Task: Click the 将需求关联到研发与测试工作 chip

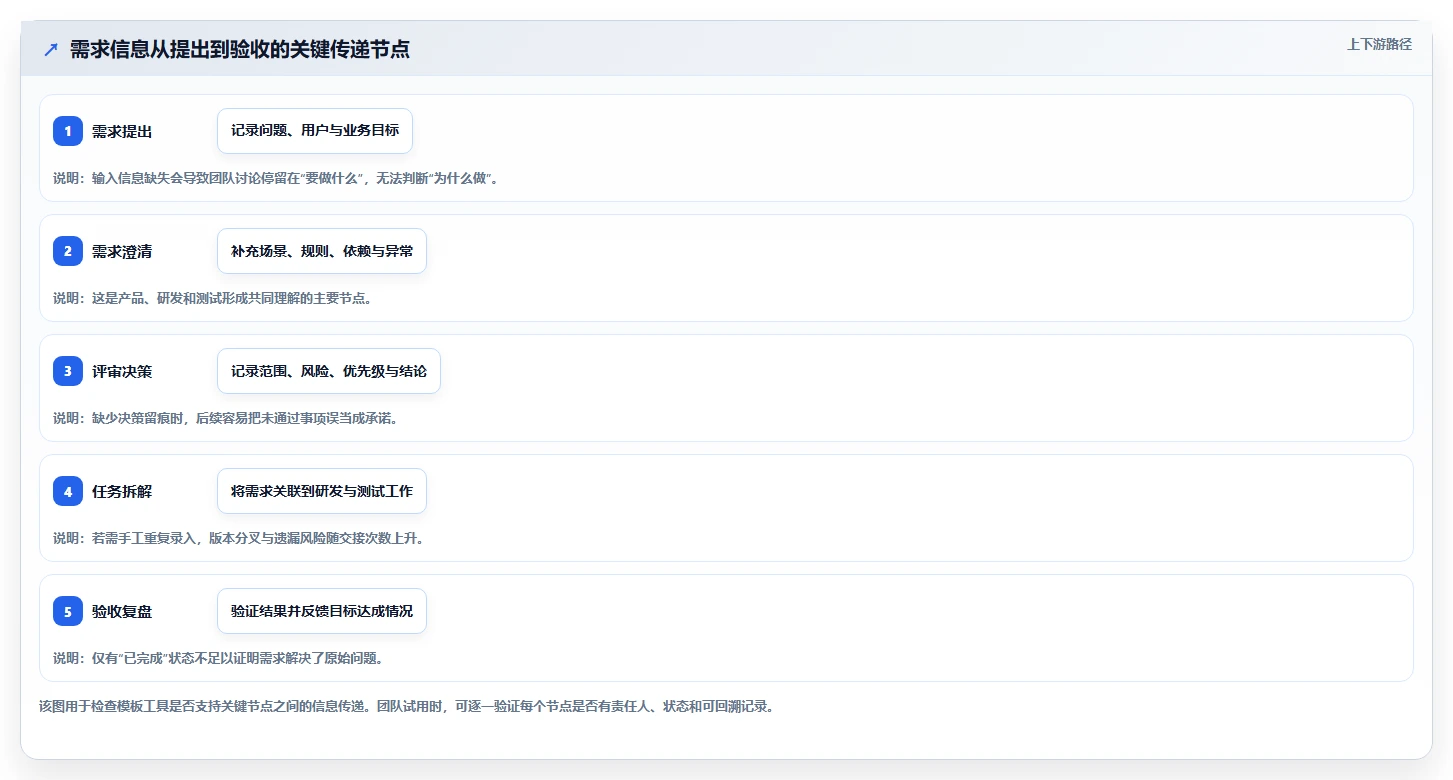Action: pos(322,491)
